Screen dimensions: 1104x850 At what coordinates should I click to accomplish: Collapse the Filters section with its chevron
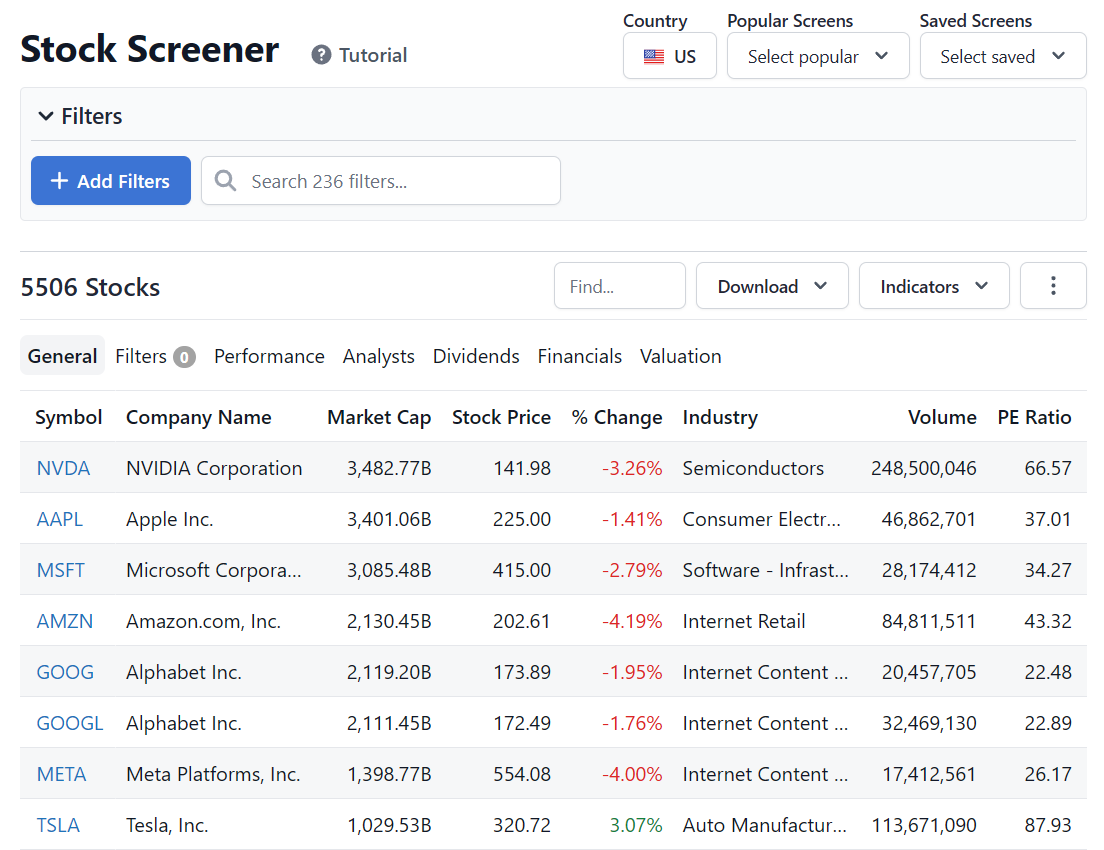(x=46, y=116)
